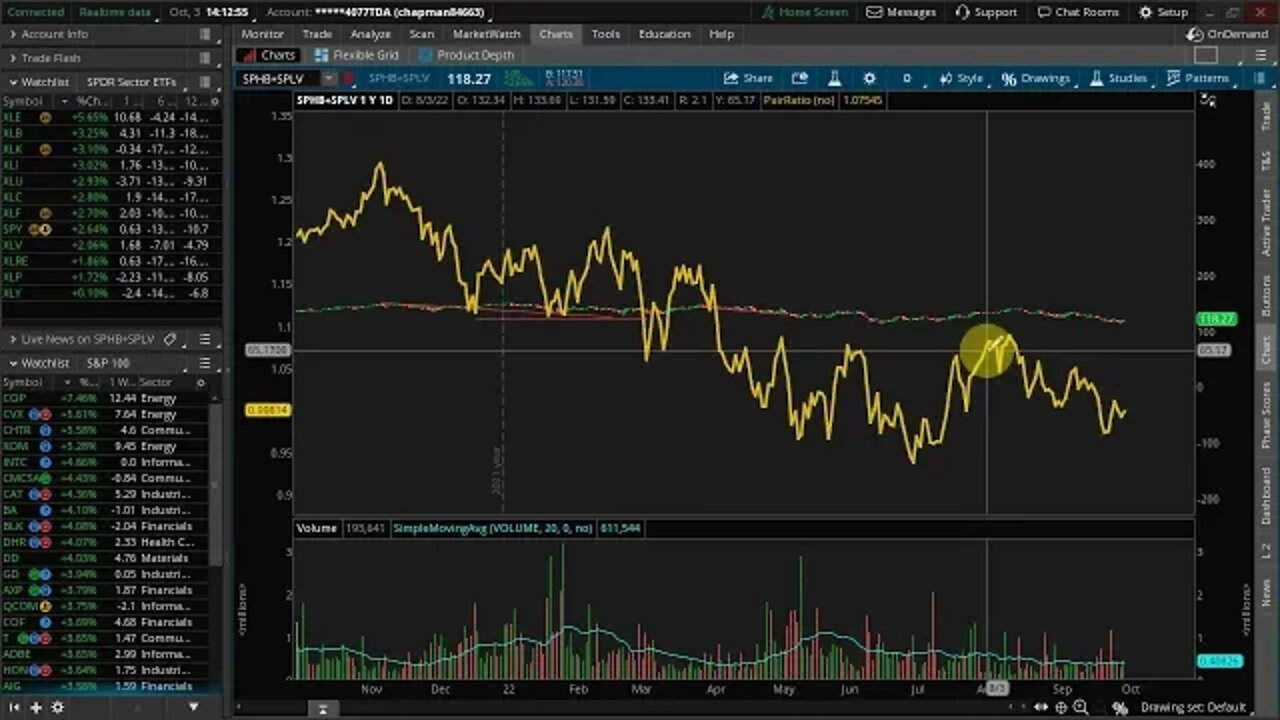Select COP row in S&P 100 list
This screenshot has width=1280, height=720.
click(105, 398)
